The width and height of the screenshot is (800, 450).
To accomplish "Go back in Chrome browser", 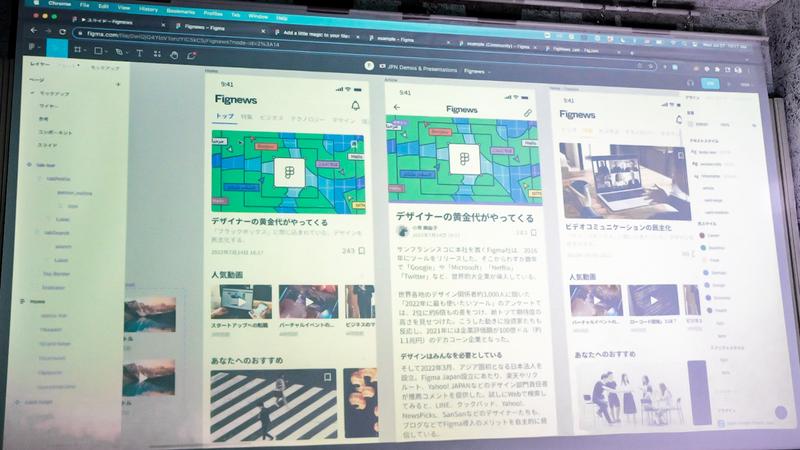I will coord(34,30).
